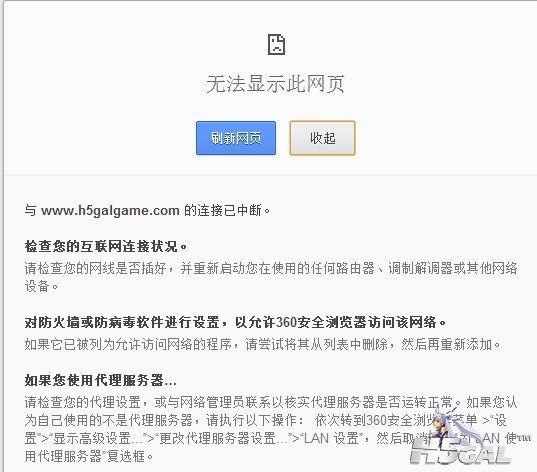Click the sentence starting 请检查您的代理设置
Screen dimensions: 537x472
[239, 402]
